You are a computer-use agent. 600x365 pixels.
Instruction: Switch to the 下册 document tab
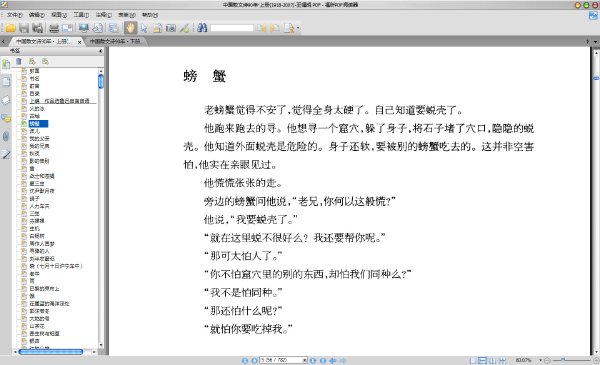tap(115, 41)
